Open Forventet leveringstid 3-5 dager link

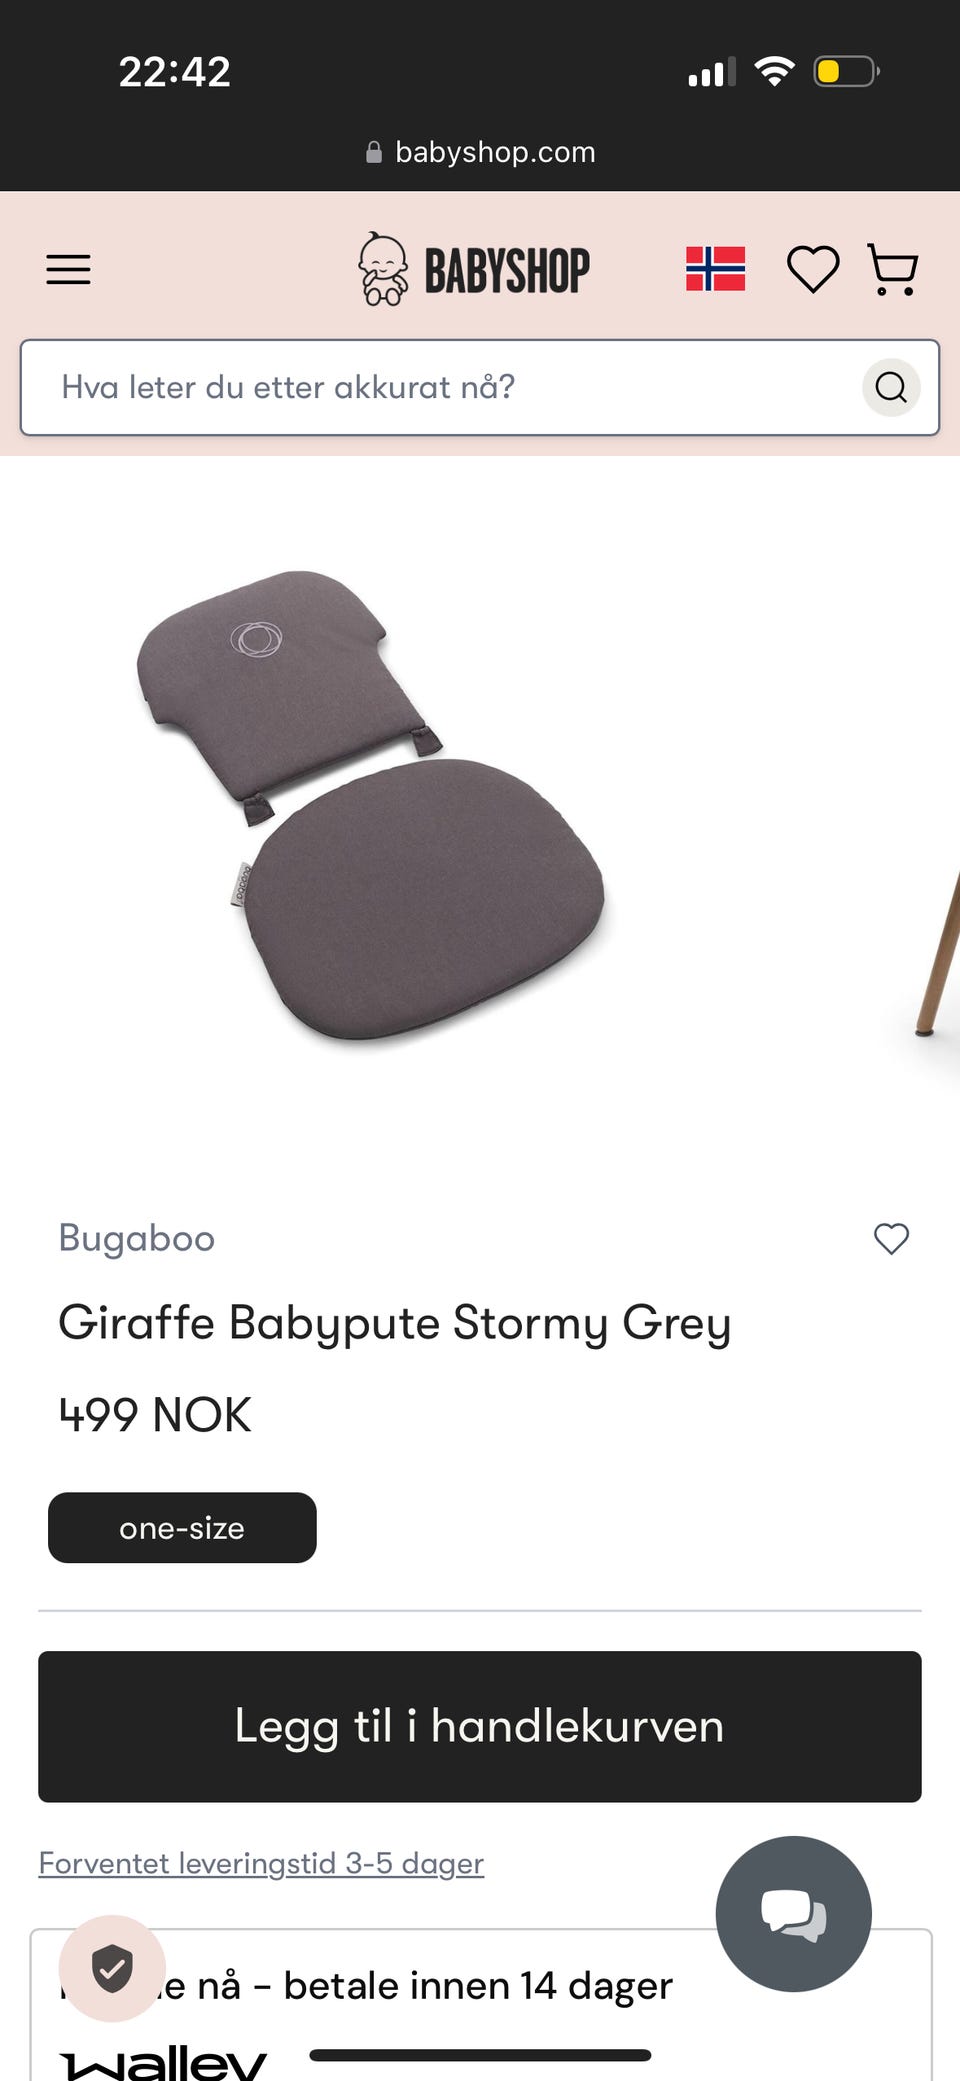click(x=261, y=1863)
